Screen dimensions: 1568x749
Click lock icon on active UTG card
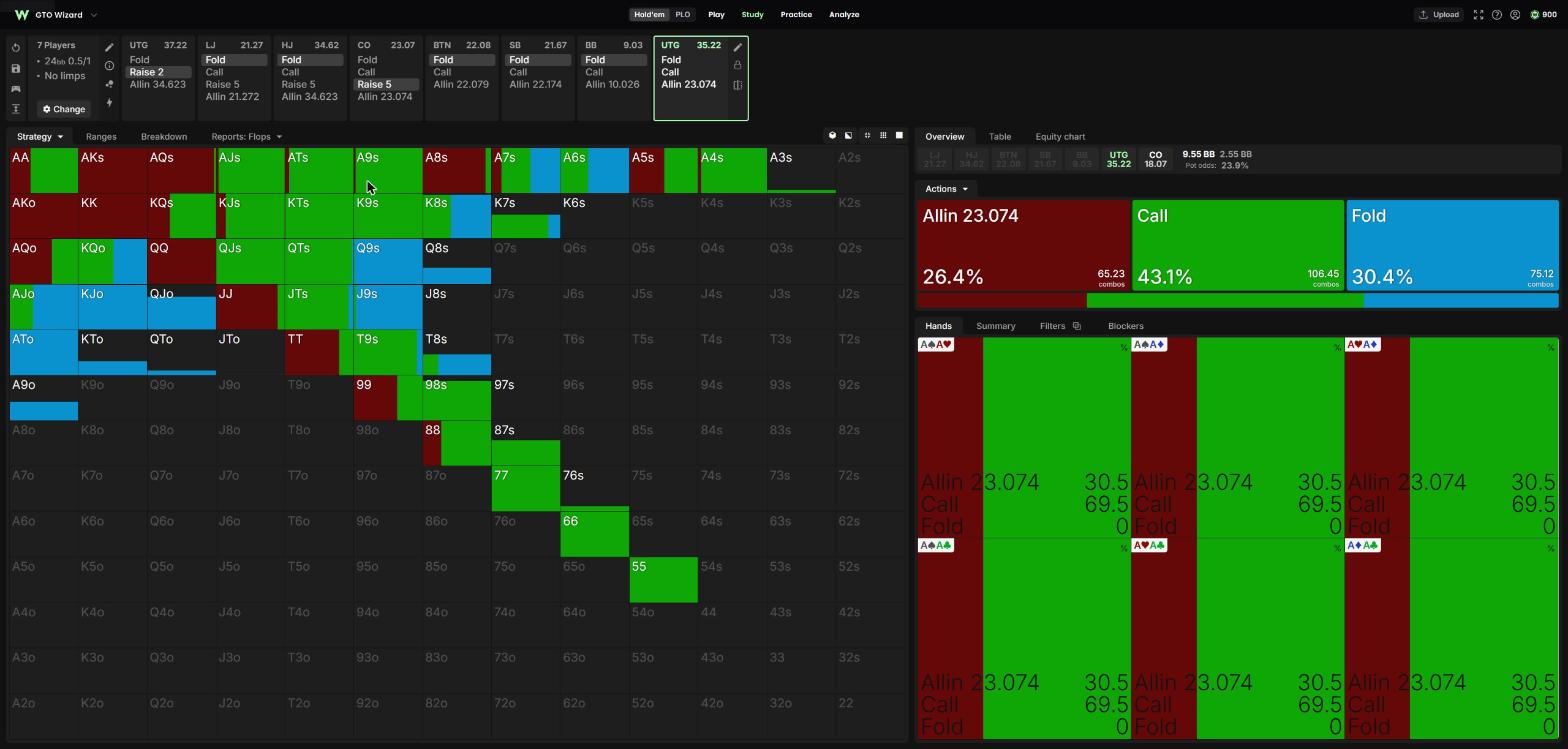[x=738, y=65]
